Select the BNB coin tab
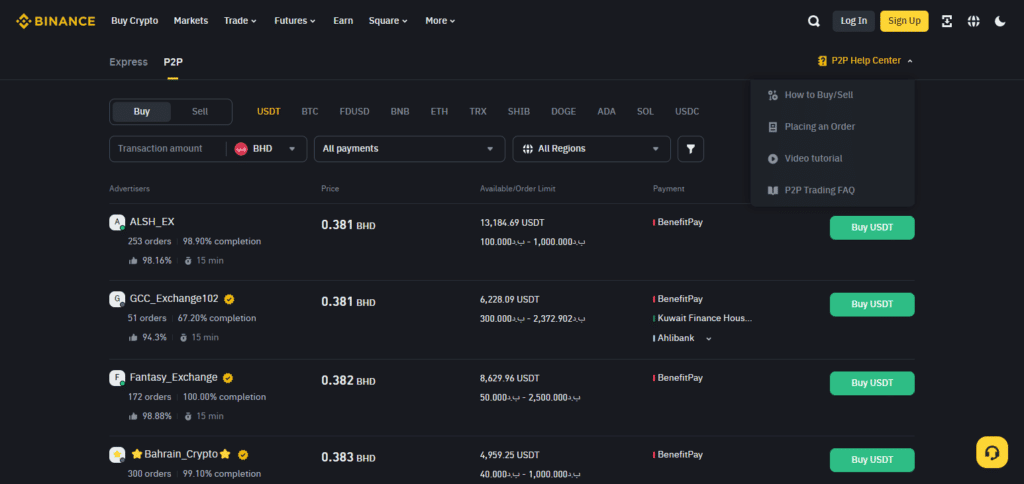The height and width of the screenshot is (484, 1024). click(400, 112)
